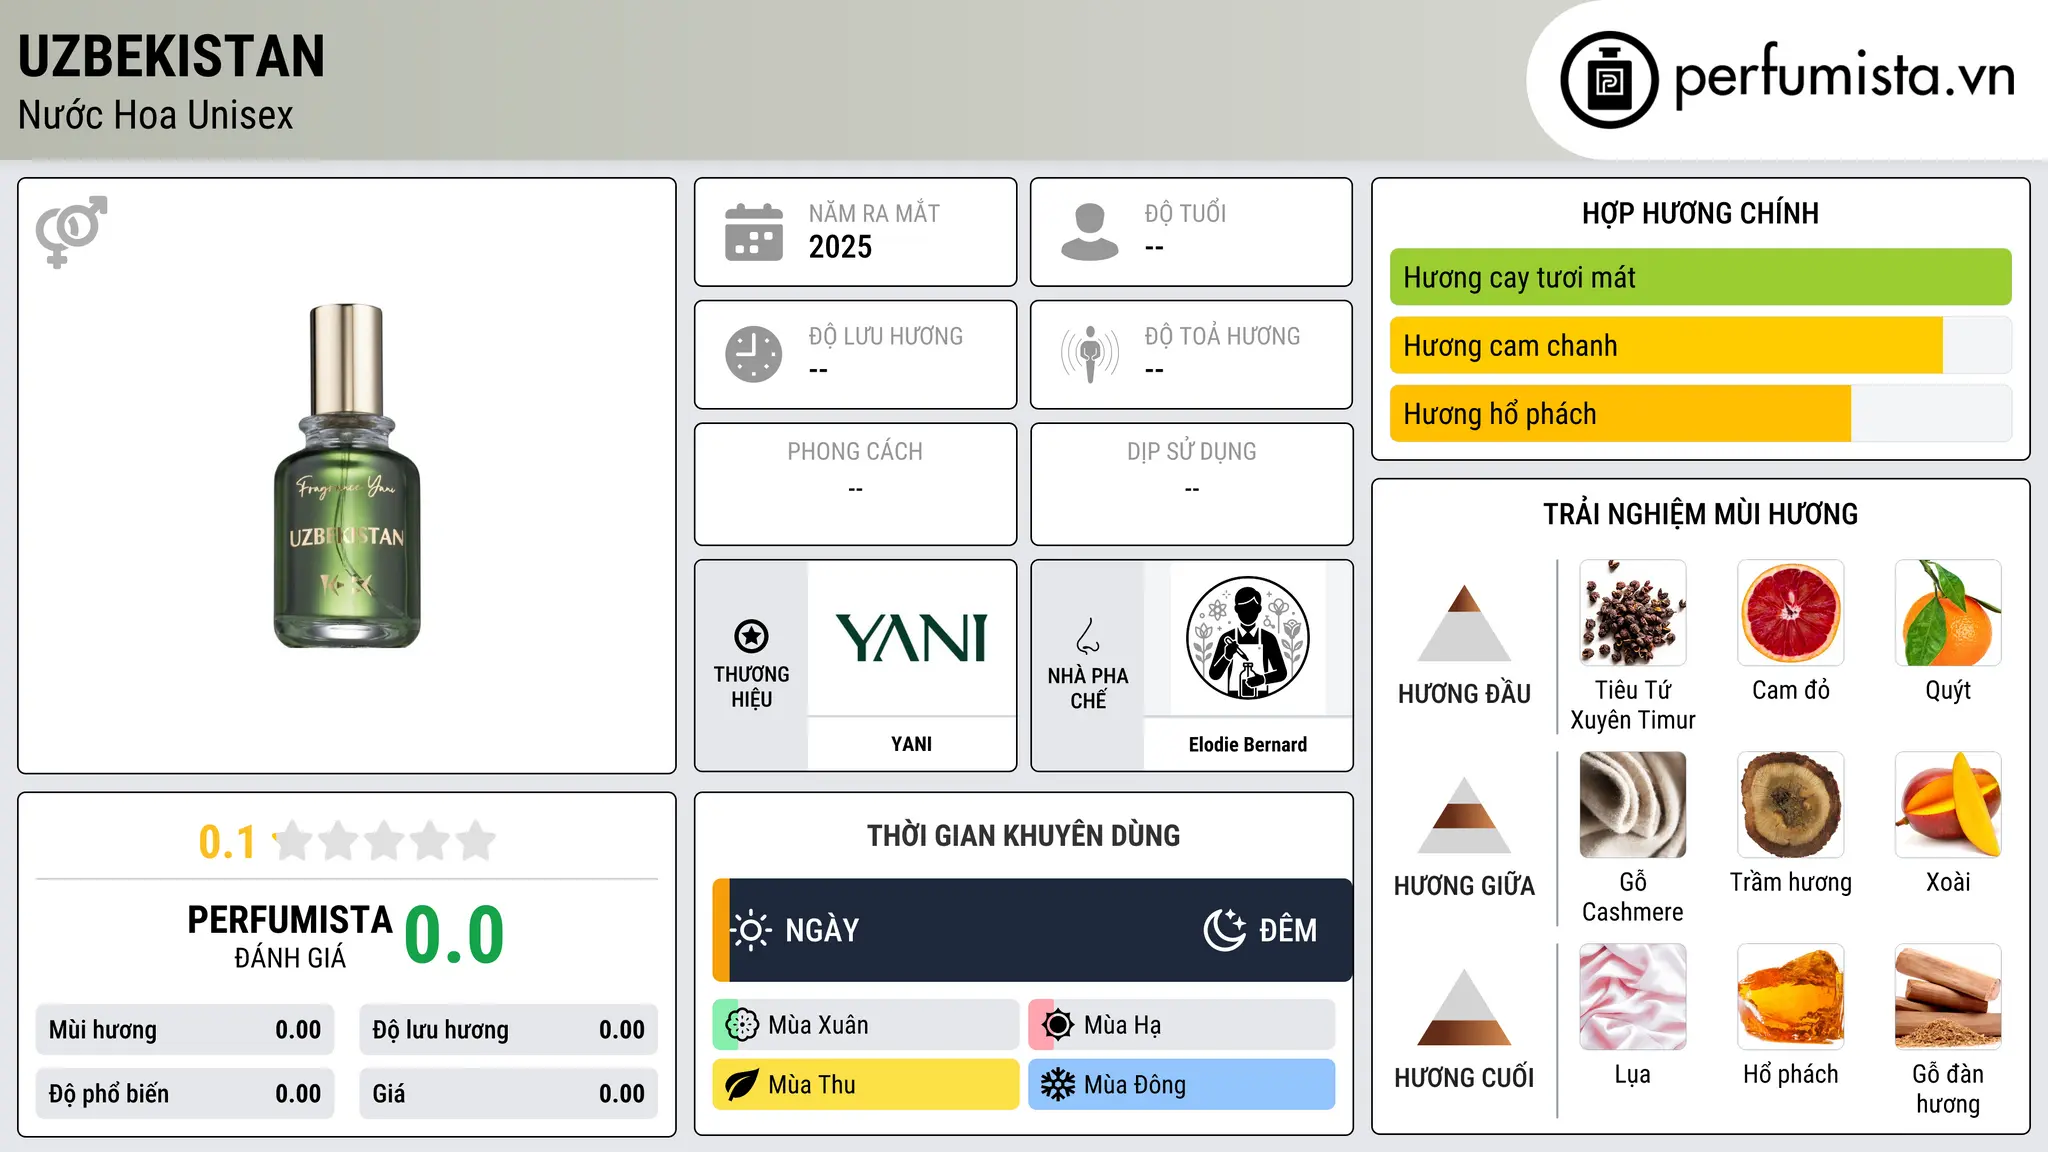The width and height of the screenshot is (2048, 1152).
Task: Click the UZBEKISTAN page title
Action: point(172,56)
